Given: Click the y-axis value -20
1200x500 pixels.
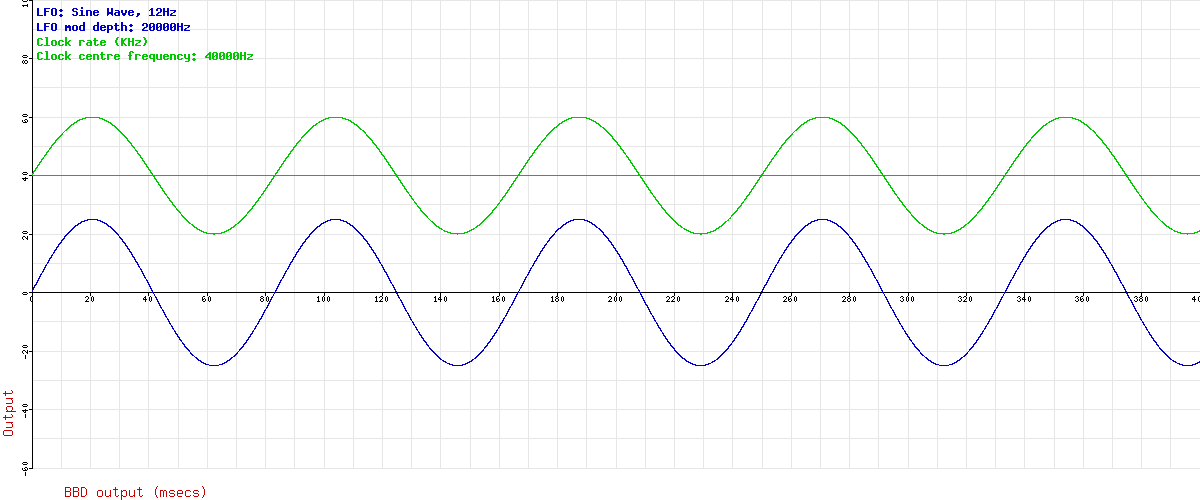Looking at the screenshot, I should [24, 352].
